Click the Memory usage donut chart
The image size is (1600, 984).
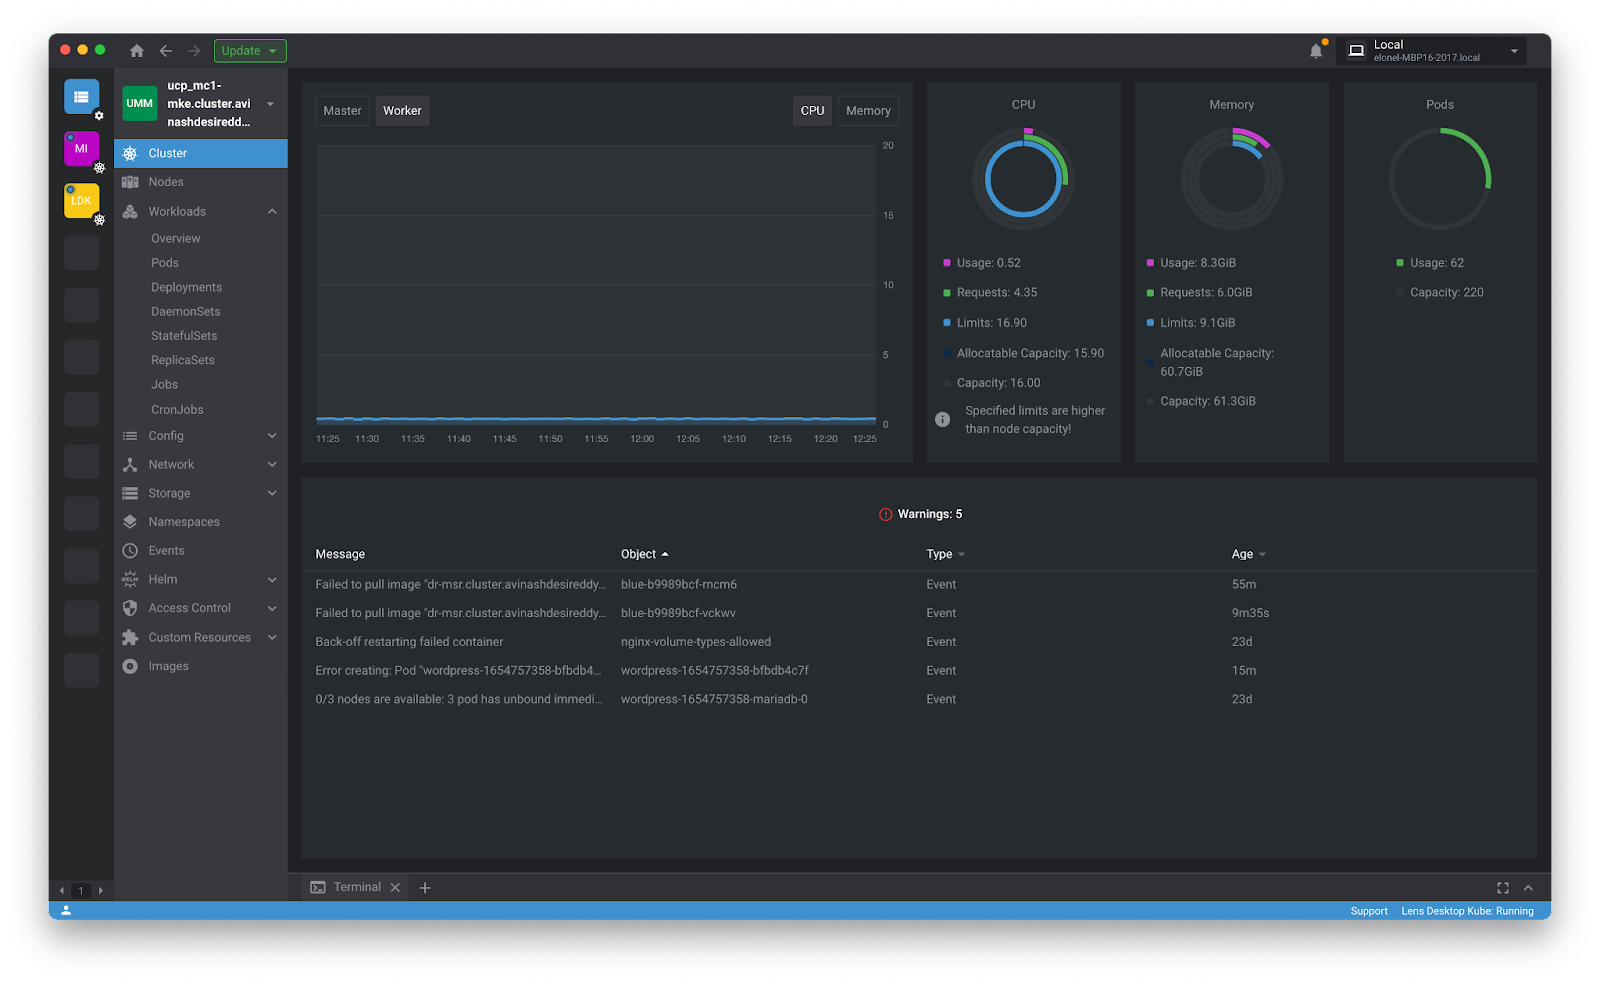click(1231, 180)
